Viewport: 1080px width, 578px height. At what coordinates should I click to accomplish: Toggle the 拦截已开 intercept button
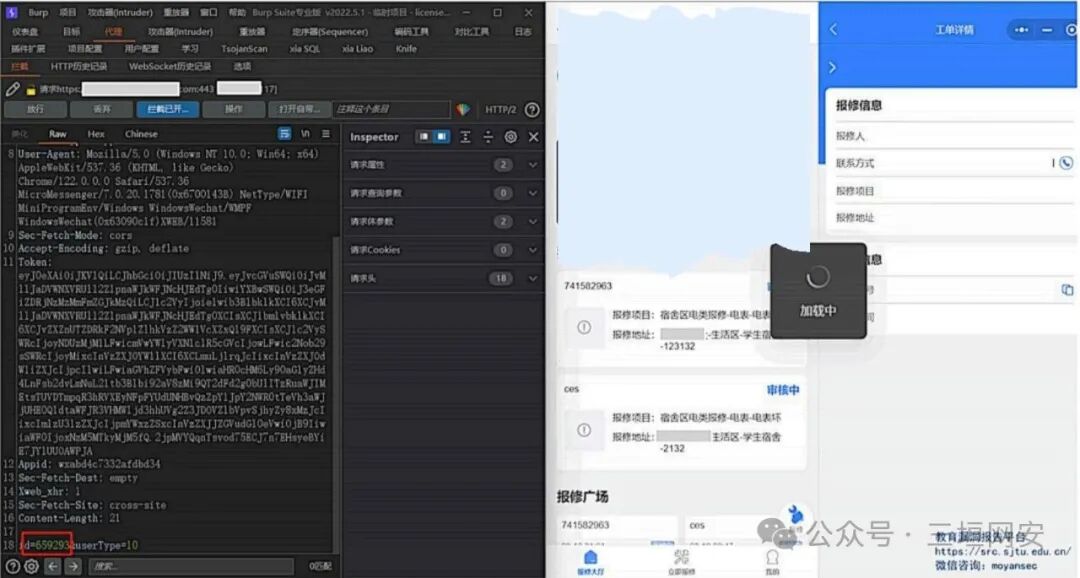click(x=168, y=110)
